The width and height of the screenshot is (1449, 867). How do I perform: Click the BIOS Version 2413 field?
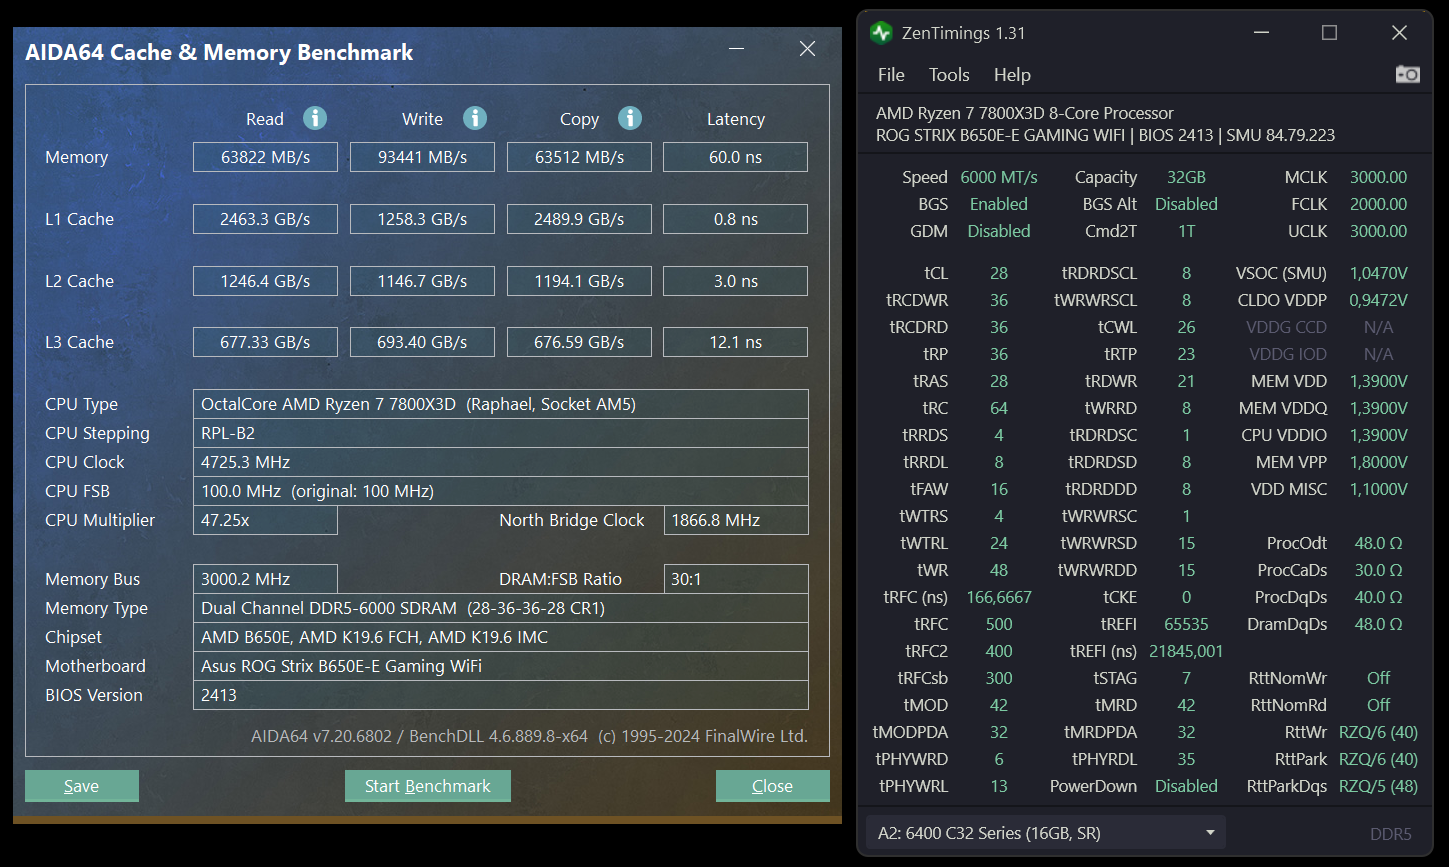click(500, 695)
